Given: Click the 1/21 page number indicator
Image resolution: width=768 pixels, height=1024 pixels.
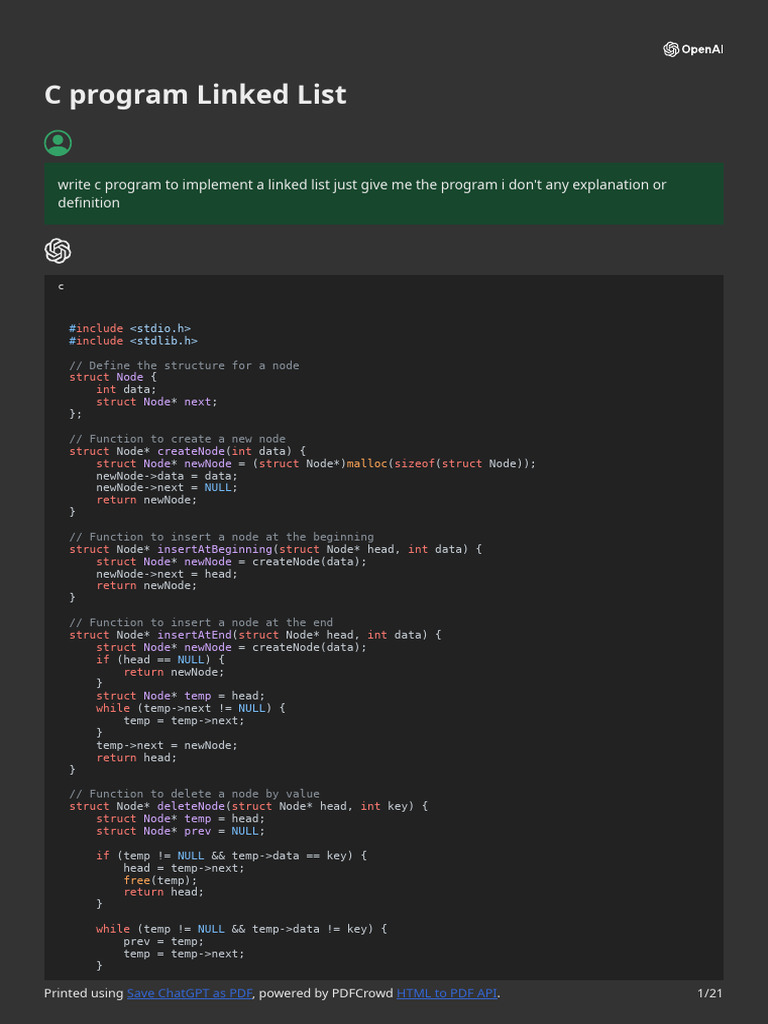Looking at the screenshot, I should tap(709, 993).
